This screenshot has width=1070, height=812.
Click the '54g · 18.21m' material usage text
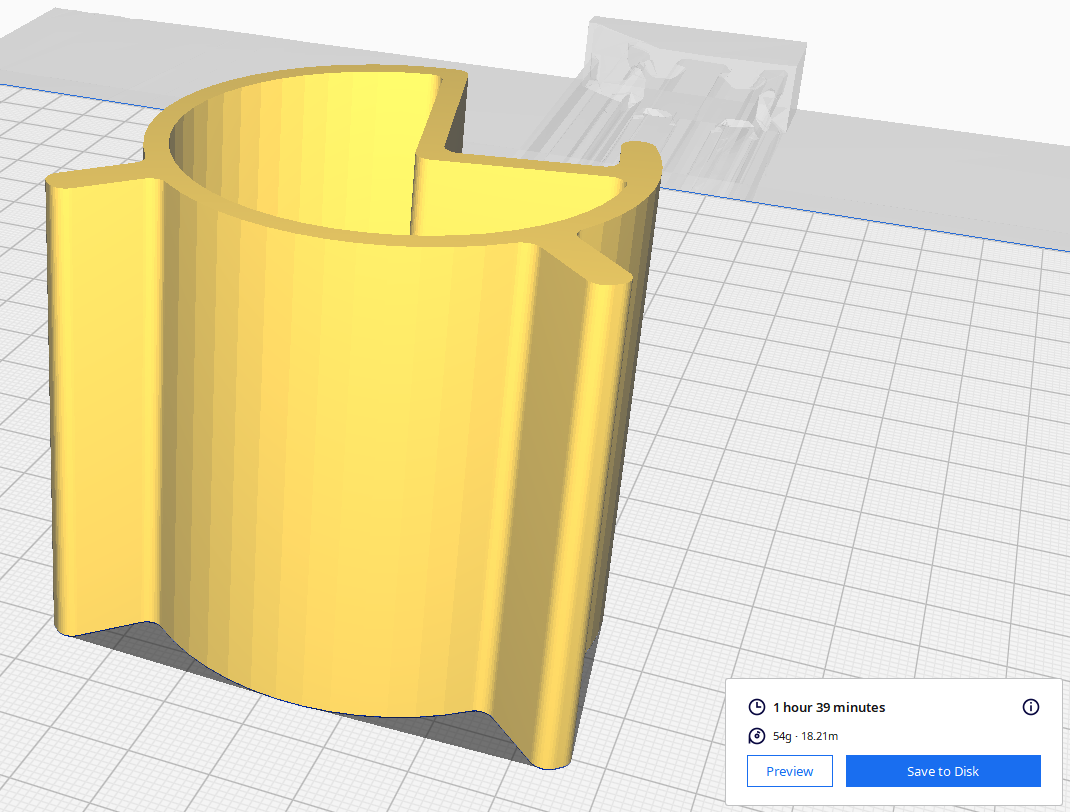click(x=805, y=737)
